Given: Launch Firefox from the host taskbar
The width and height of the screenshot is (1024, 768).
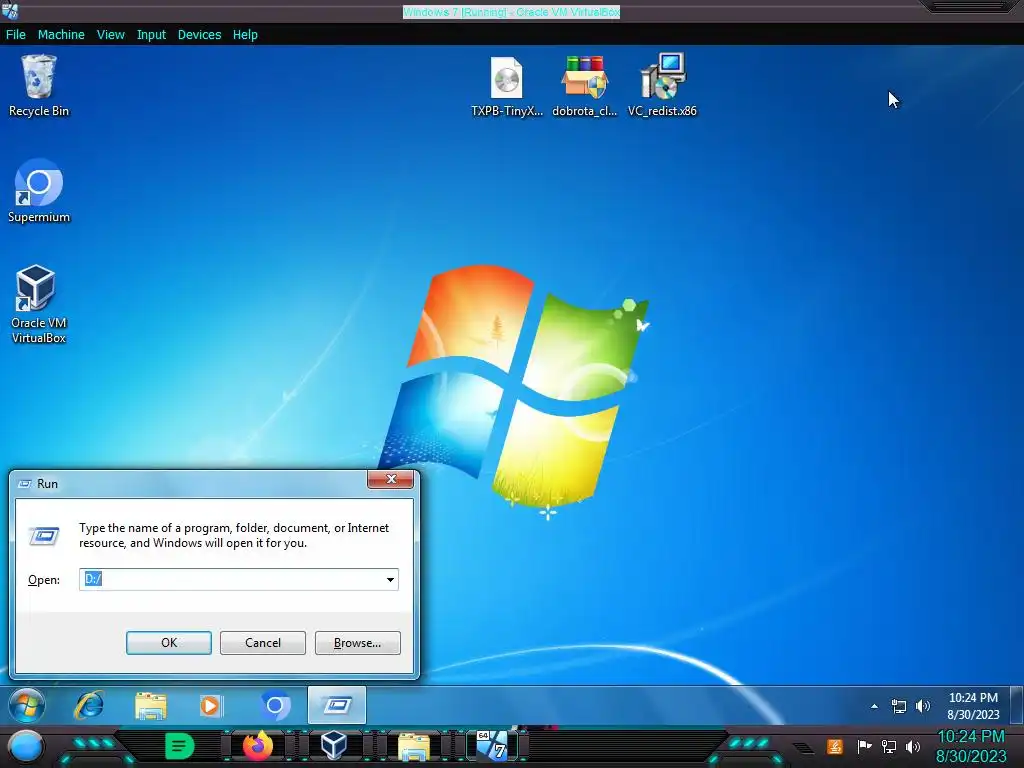Looking at the screenshot, I should pyautogui.click(x=257, y=746).
